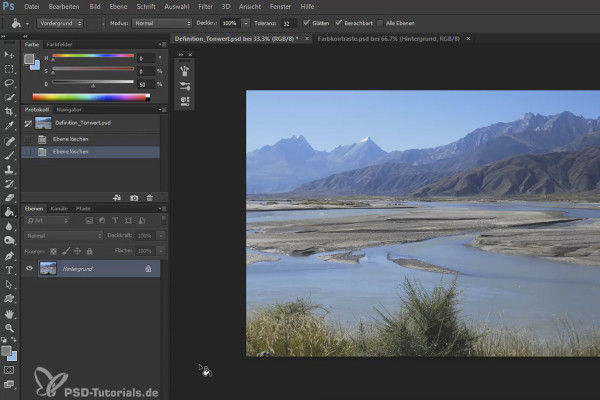The image size is (600, 400).
Task: Hide the Hintergrund layer visibility
Action: pyautogui.click(x=29, y=268)
